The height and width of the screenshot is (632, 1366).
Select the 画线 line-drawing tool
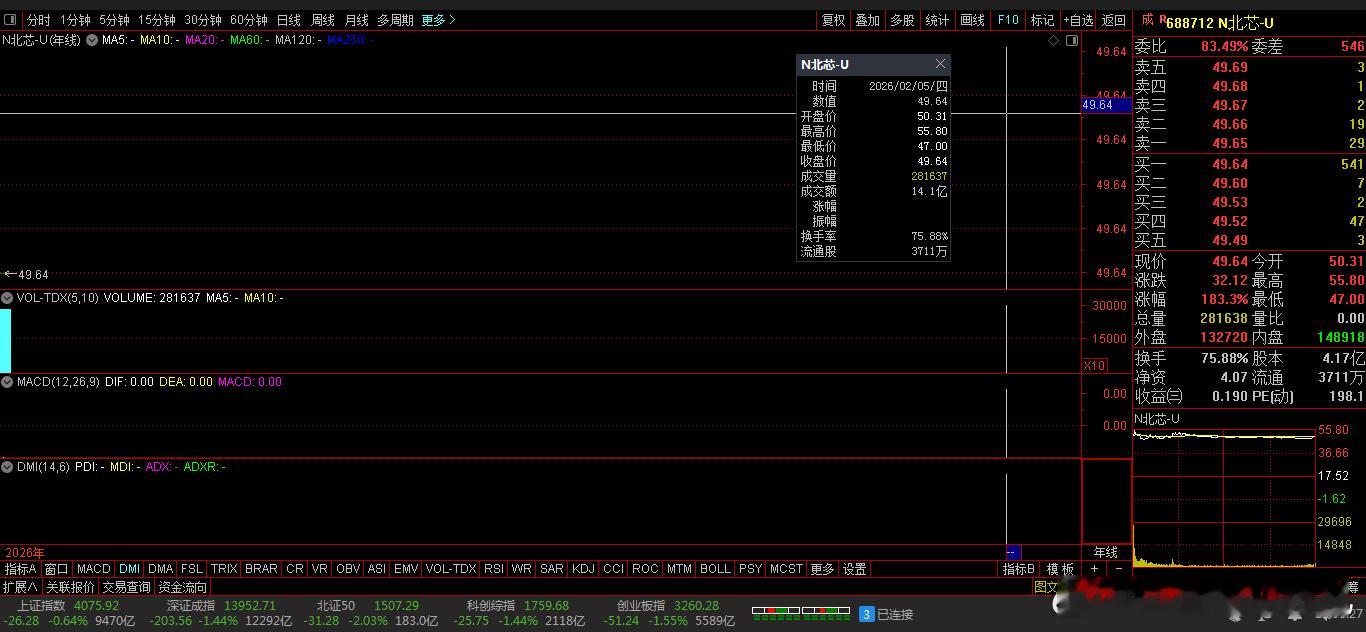click(971, 19)
